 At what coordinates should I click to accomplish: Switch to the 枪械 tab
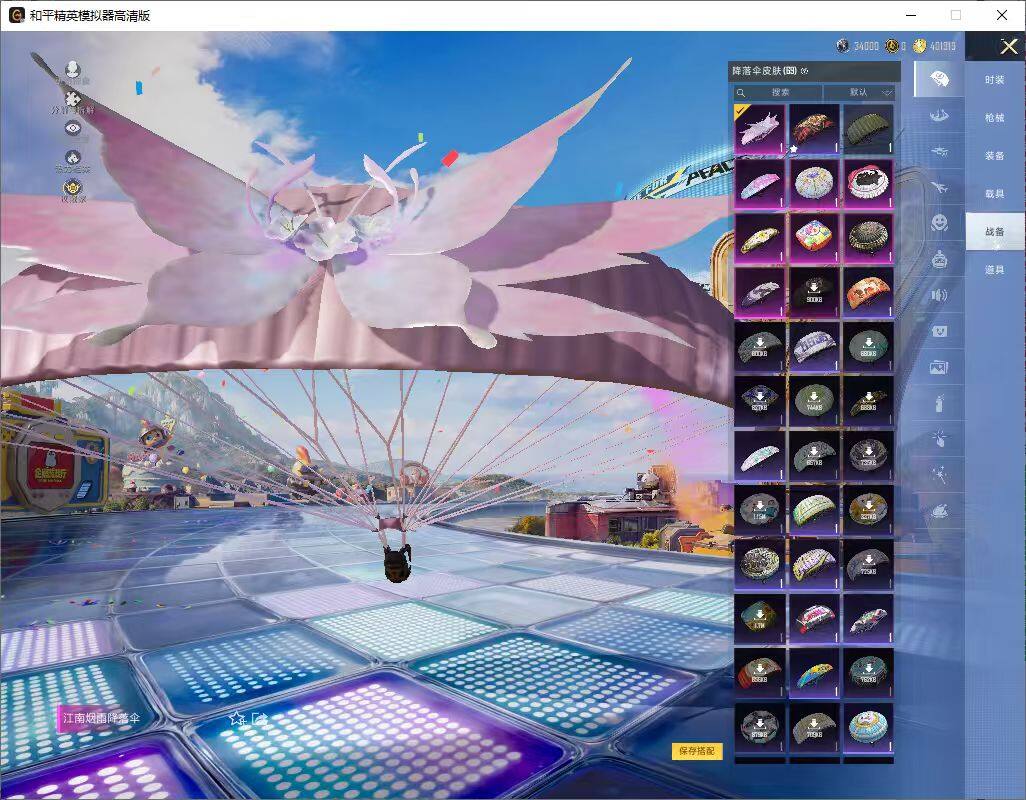click(x=995, y=118)
